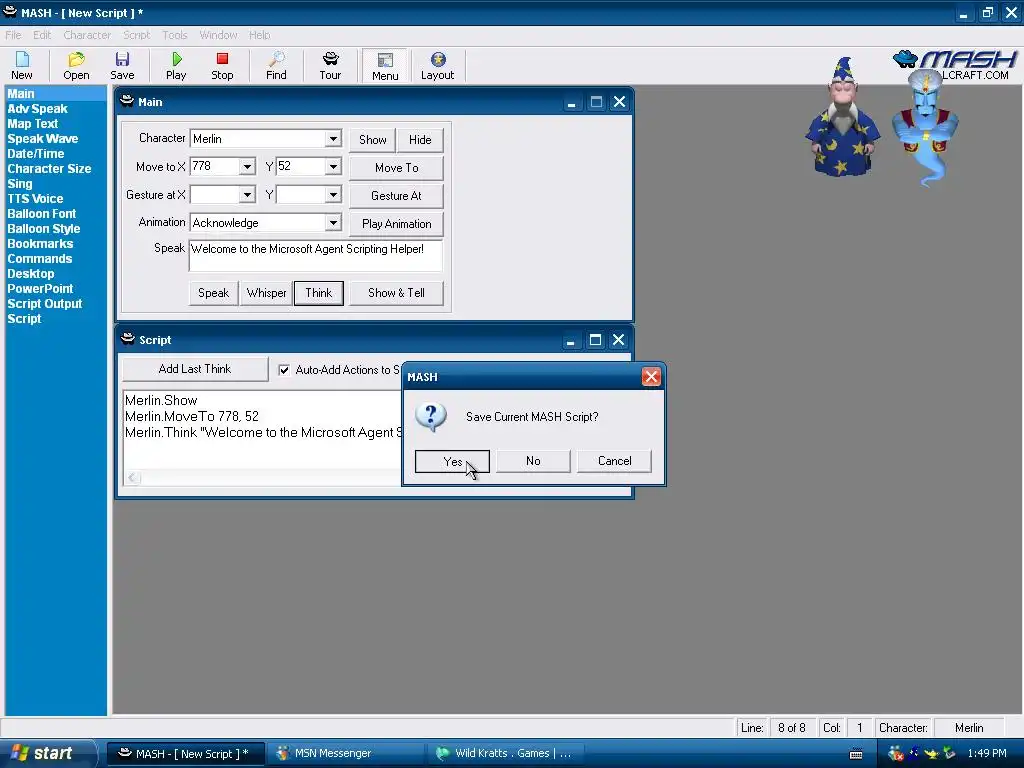Screen dimensions: 1024x768
Task: Click the Speak button below the text box
Action: [214, 293]
